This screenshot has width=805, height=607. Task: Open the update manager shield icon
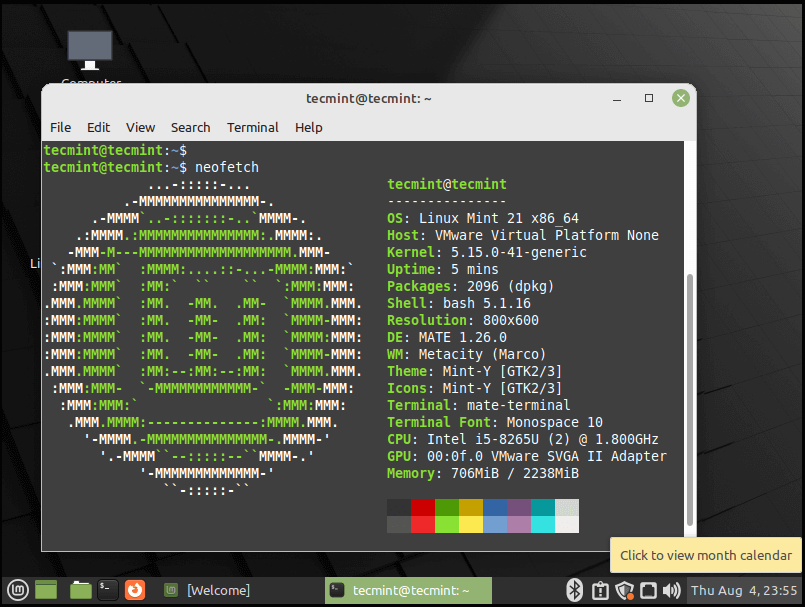(624, 590)
